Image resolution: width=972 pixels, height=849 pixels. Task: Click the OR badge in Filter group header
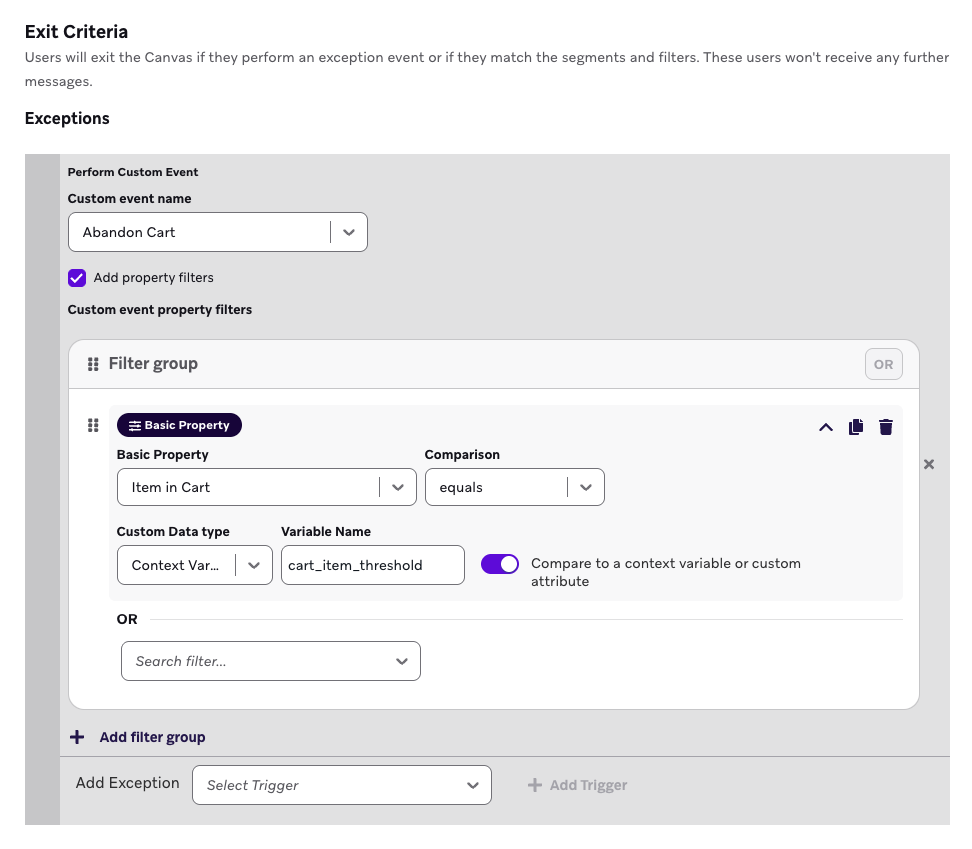[x=883, y=363]
